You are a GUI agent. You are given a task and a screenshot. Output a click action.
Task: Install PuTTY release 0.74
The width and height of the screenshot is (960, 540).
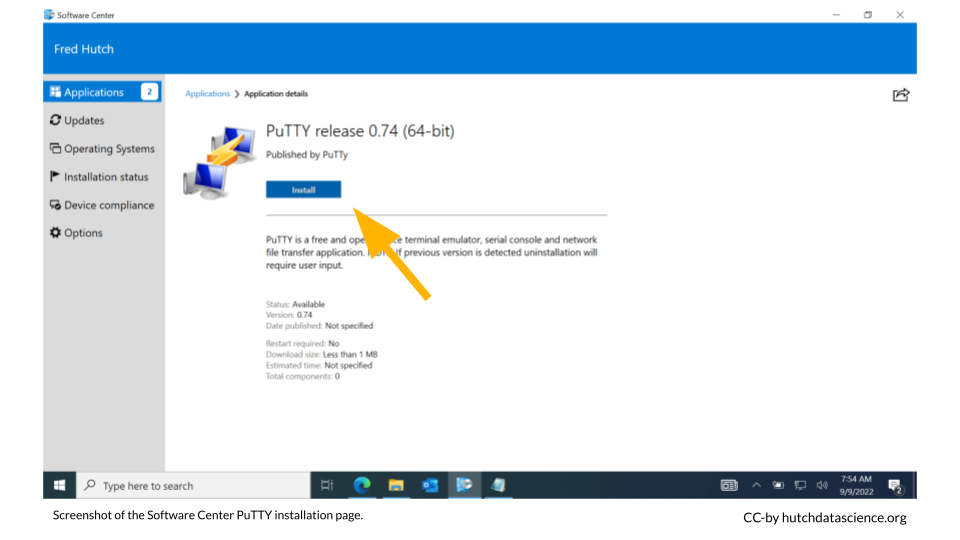[303, 190]
